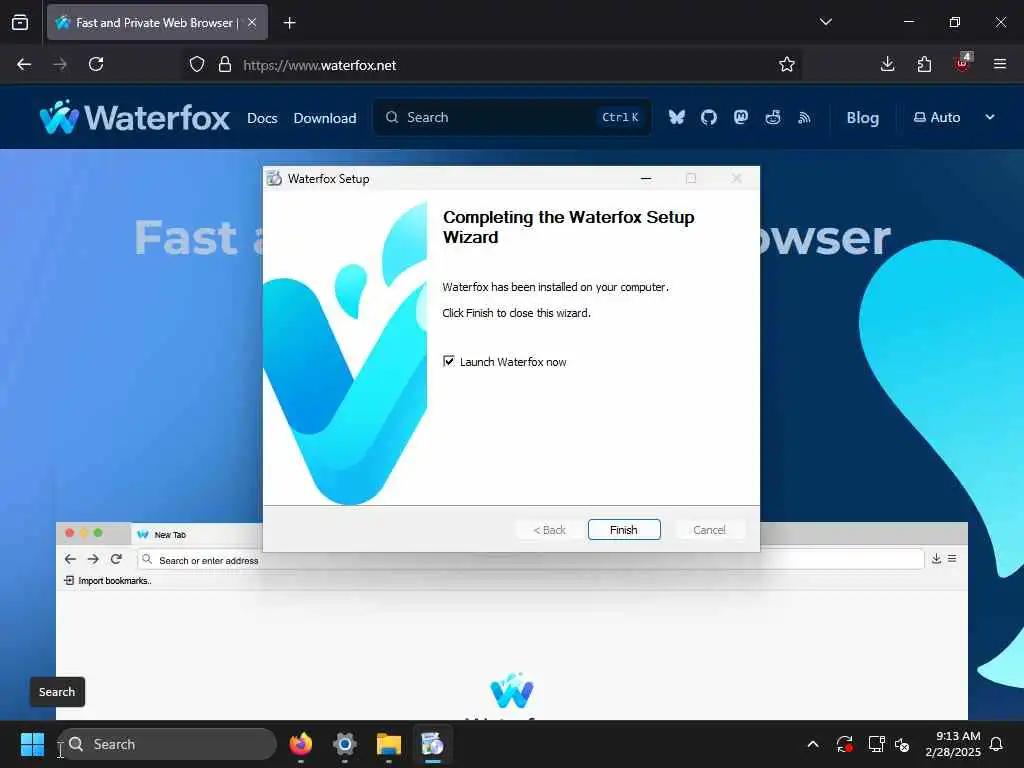This screenshot has width=1024, height=768.
Task: Open a new tab with plus button
Action: pyautogui.click(x=290, y=23)
